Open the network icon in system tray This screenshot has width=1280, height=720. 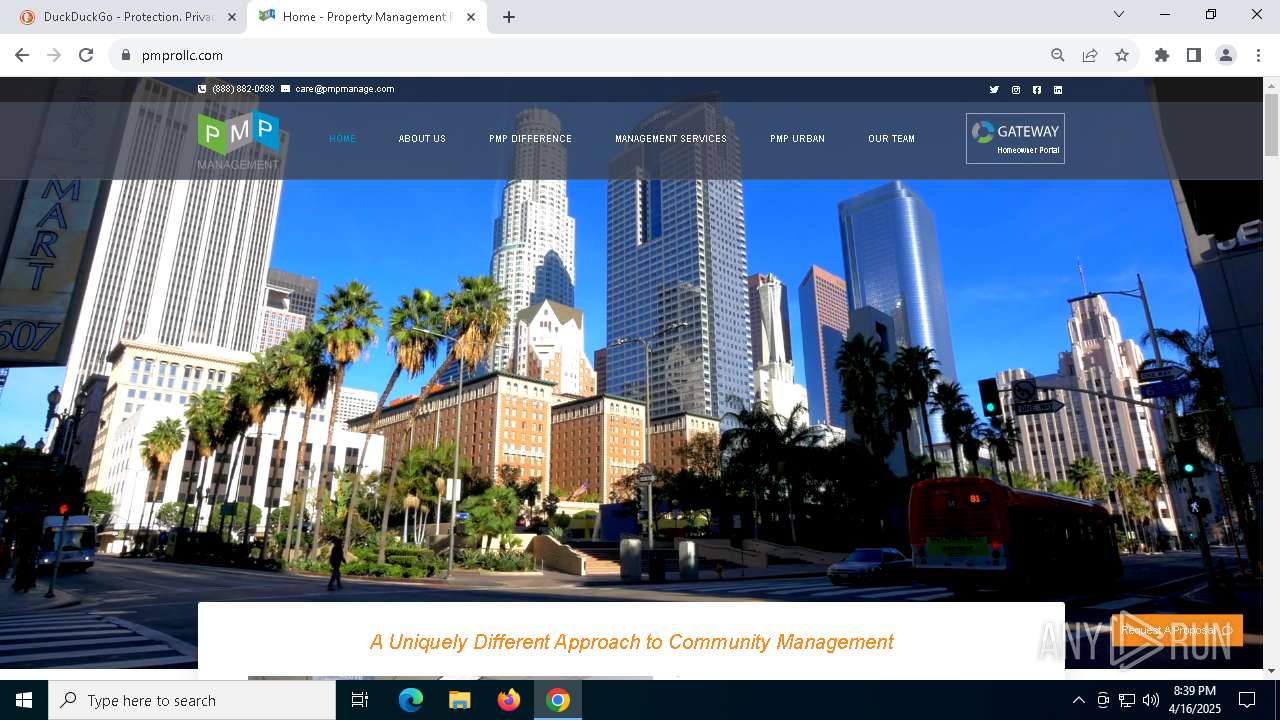[x=1127, y=700]
